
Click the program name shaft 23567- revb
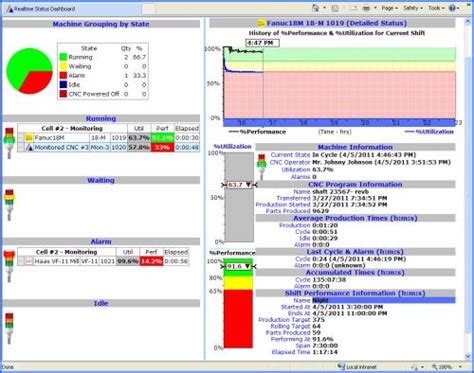pos(340,192)
